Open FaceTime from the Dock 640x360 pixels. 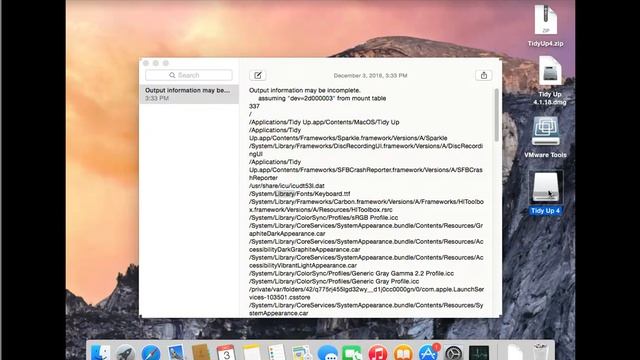352,353
